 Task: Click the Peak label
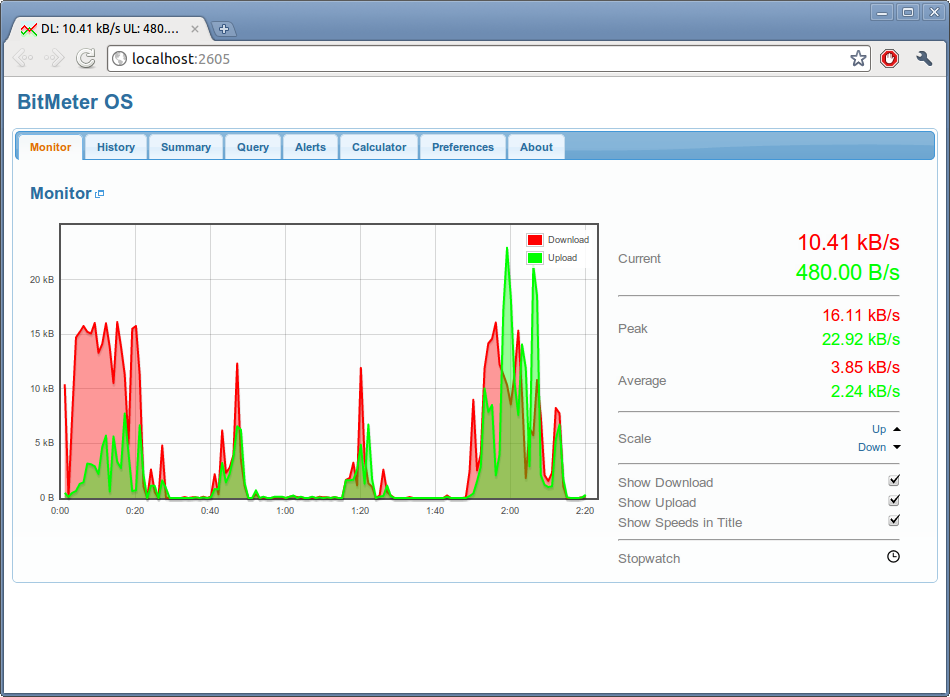633,328
